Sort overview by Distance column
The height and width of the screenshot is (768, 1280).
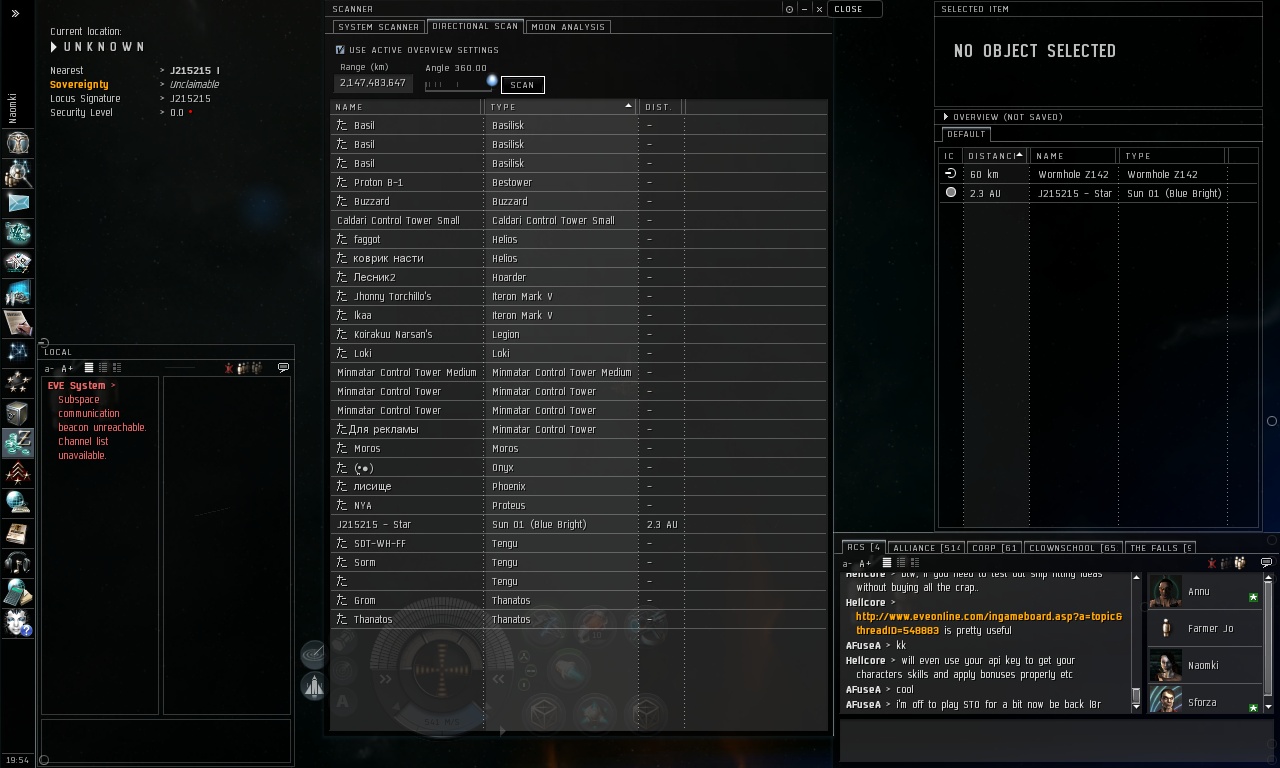click(995, 156)
